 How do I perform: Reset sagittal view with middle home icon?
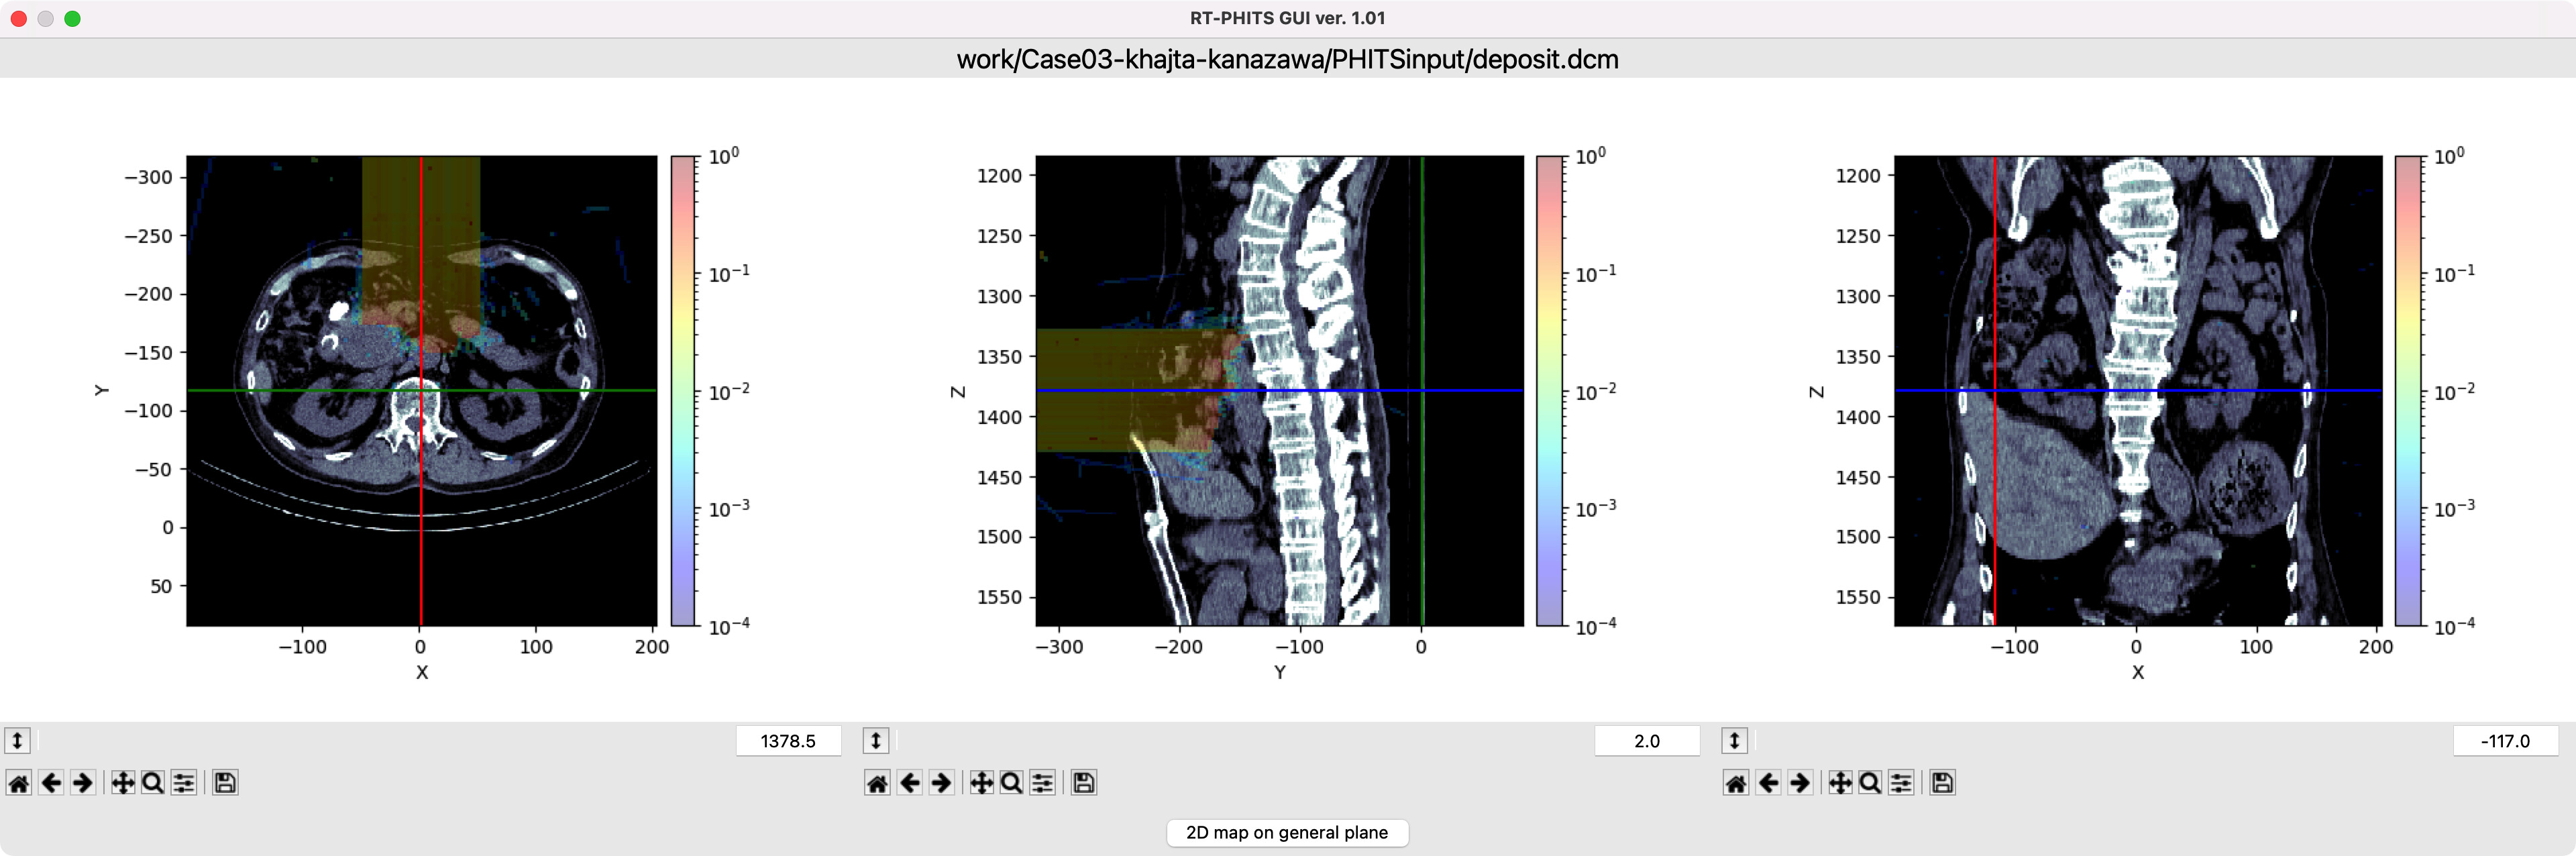877,783
